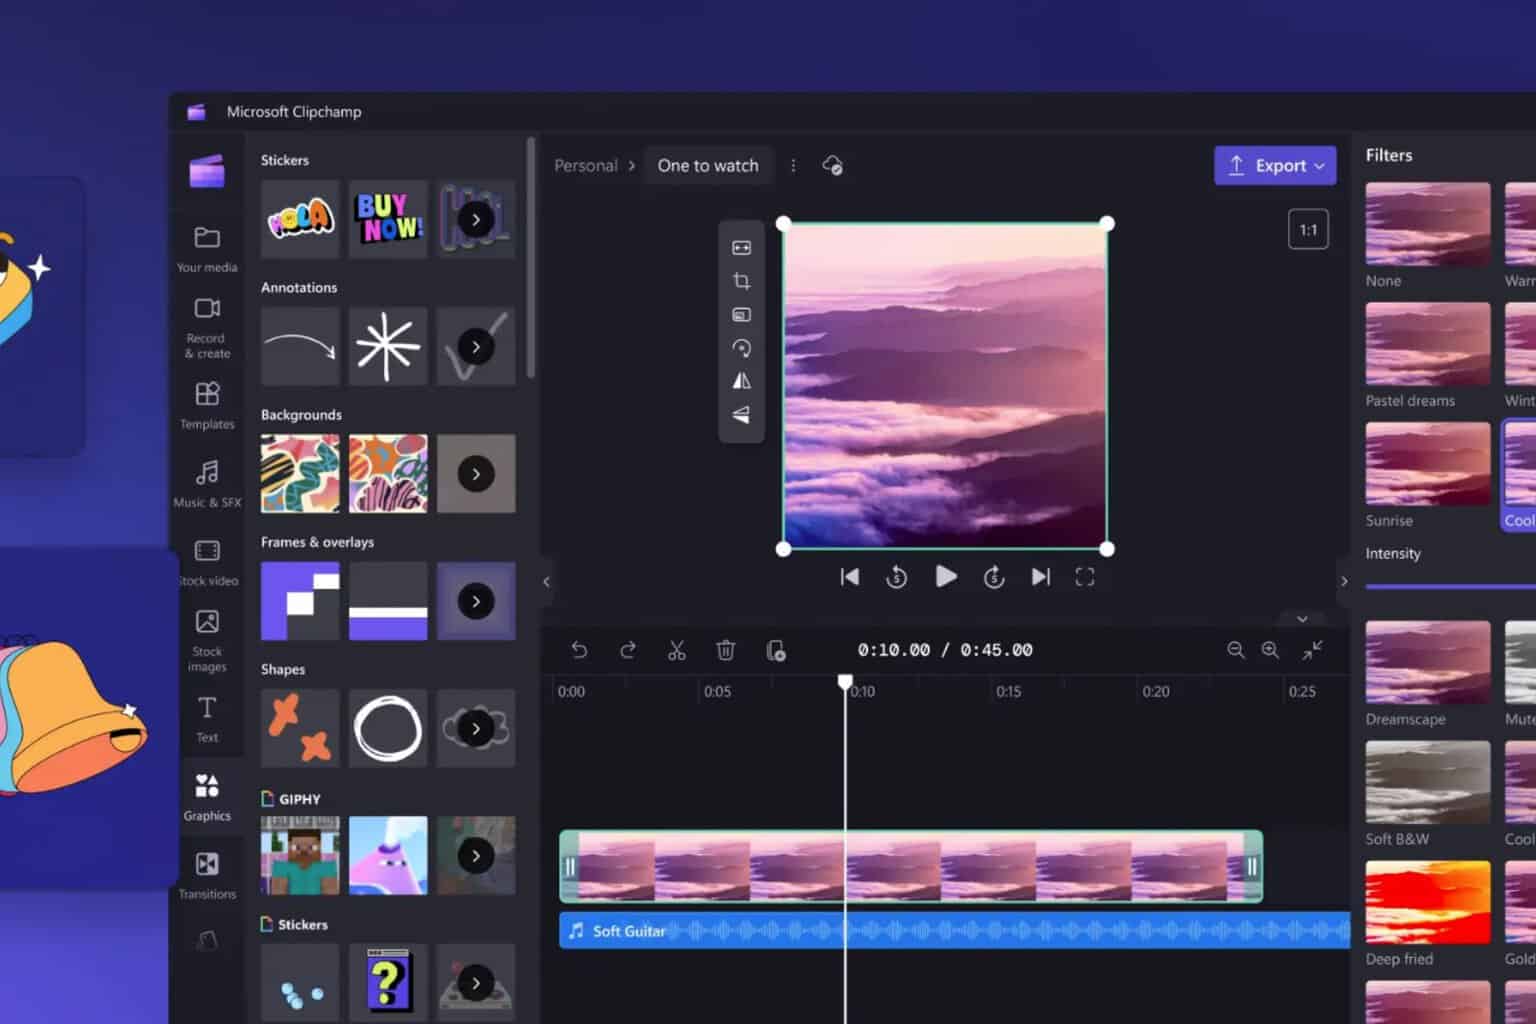Click the Flip horizontal icon
Screen dimensions: 1536x1024
tap(741, 381)
